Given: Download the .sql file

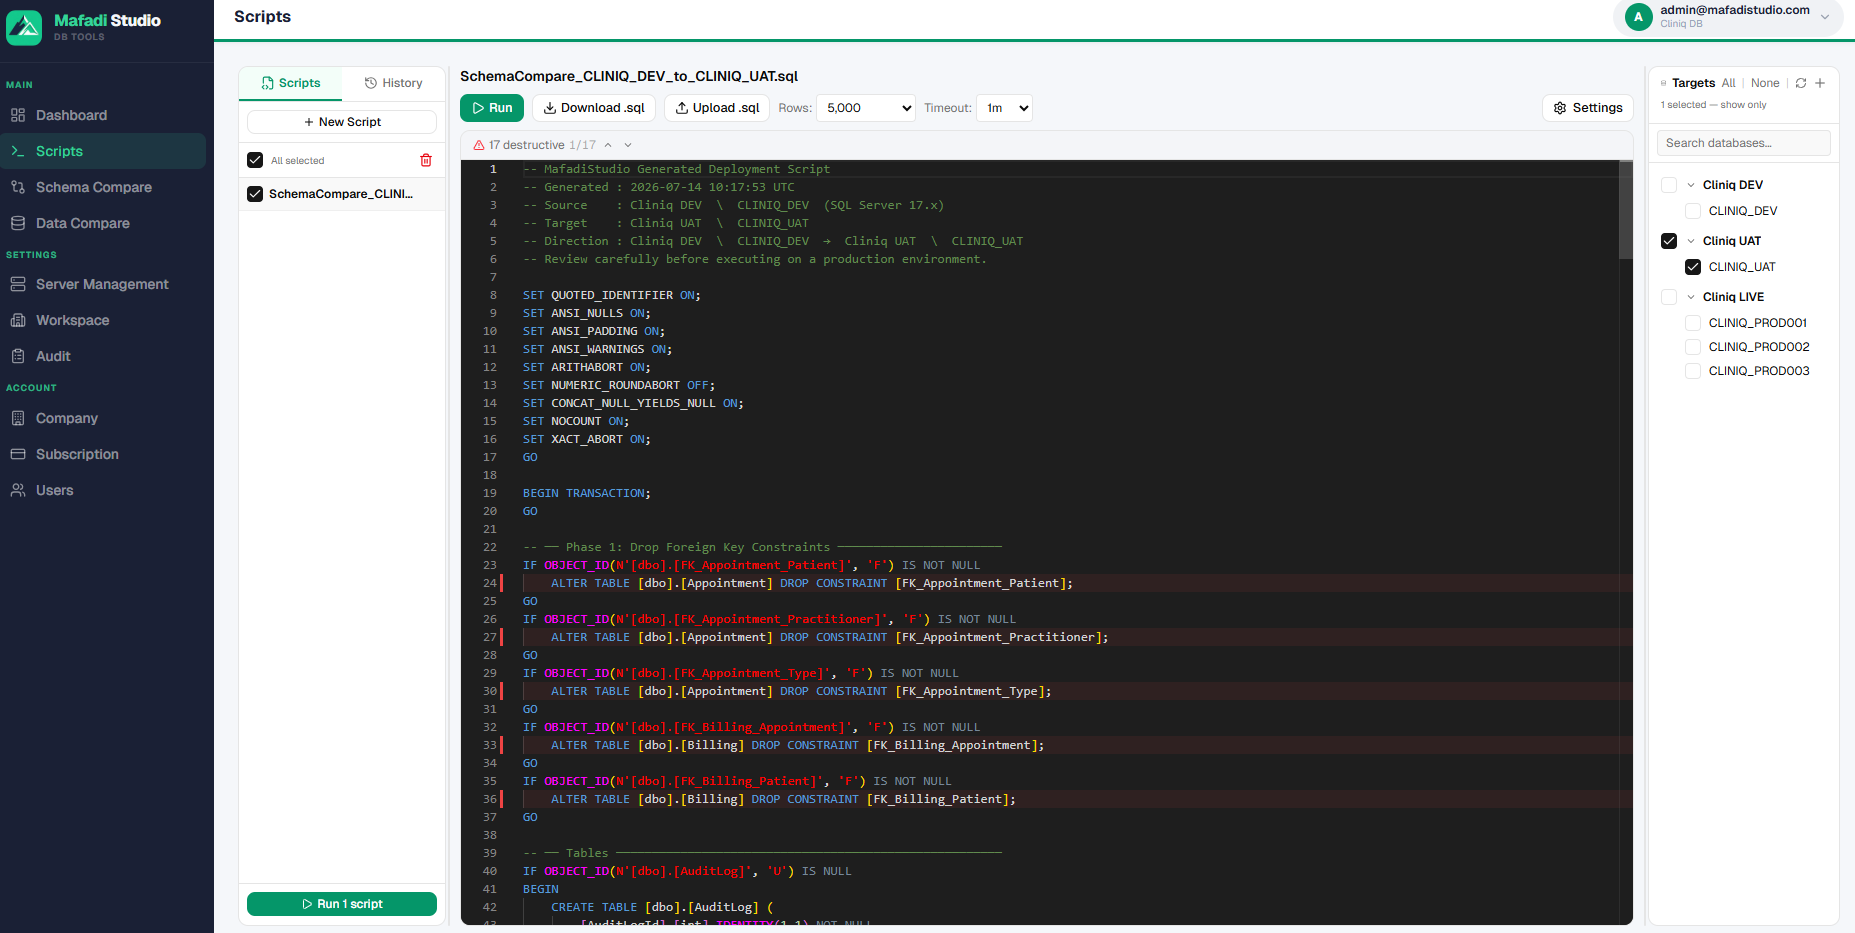Looking at the screenshot, I should click(594, 108).
